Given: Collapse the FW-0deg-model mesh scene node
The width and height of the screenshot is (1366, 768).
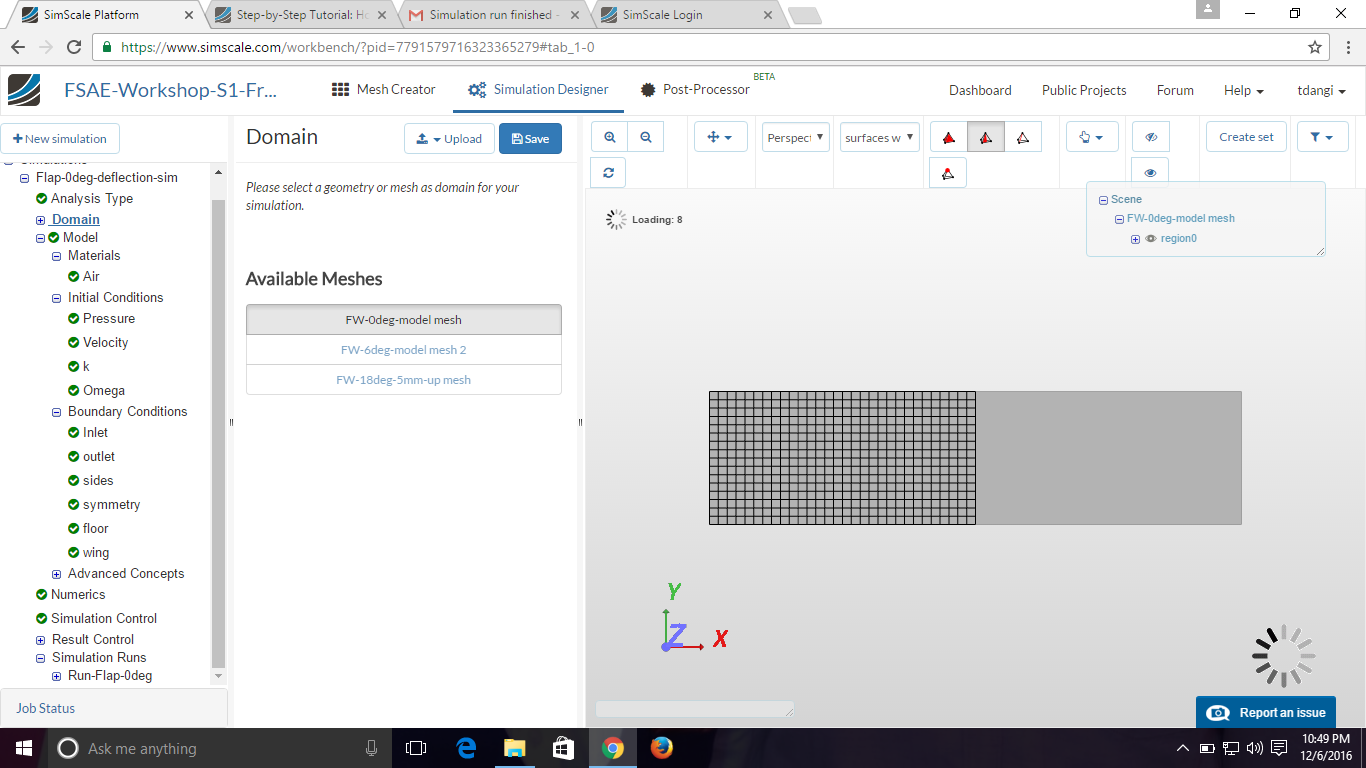Looking at the screenshot, I should [1120, 219].
